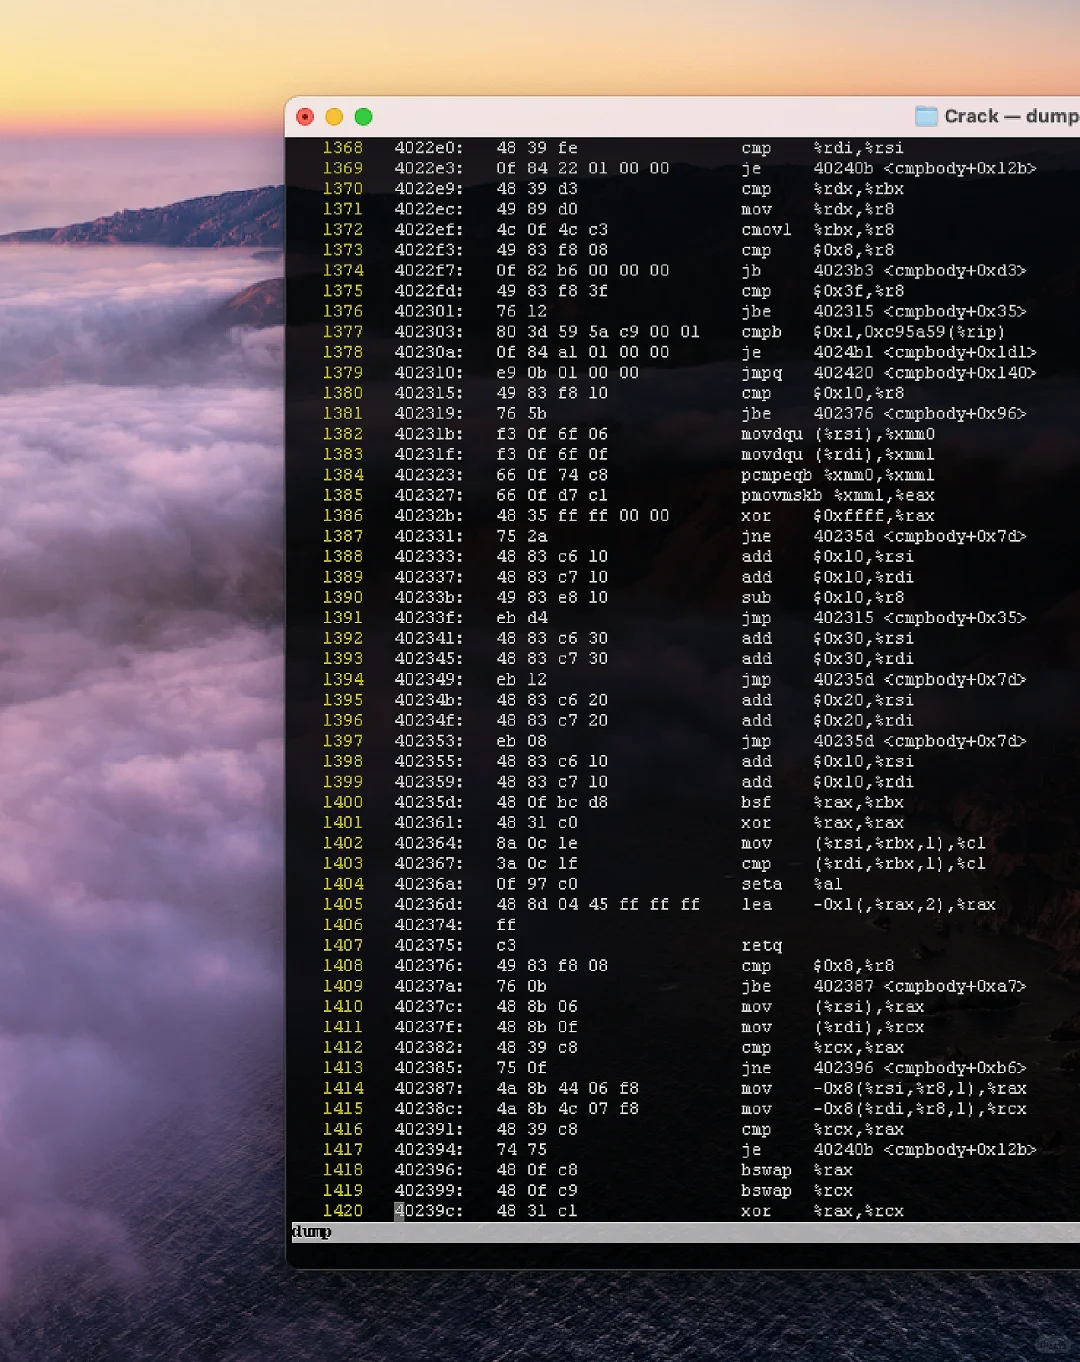
Task: Click the yellow minimize window button
Action: click(334, 117)
